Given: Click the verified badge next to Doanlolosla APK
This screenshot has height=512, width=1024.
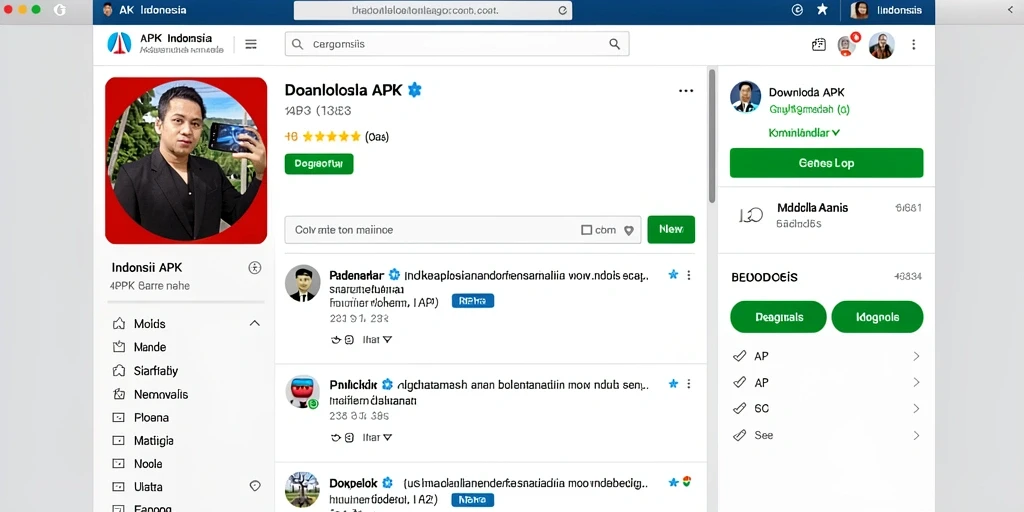Looking at the screenshot, I should pyautogui.click(x=415, y=90).
